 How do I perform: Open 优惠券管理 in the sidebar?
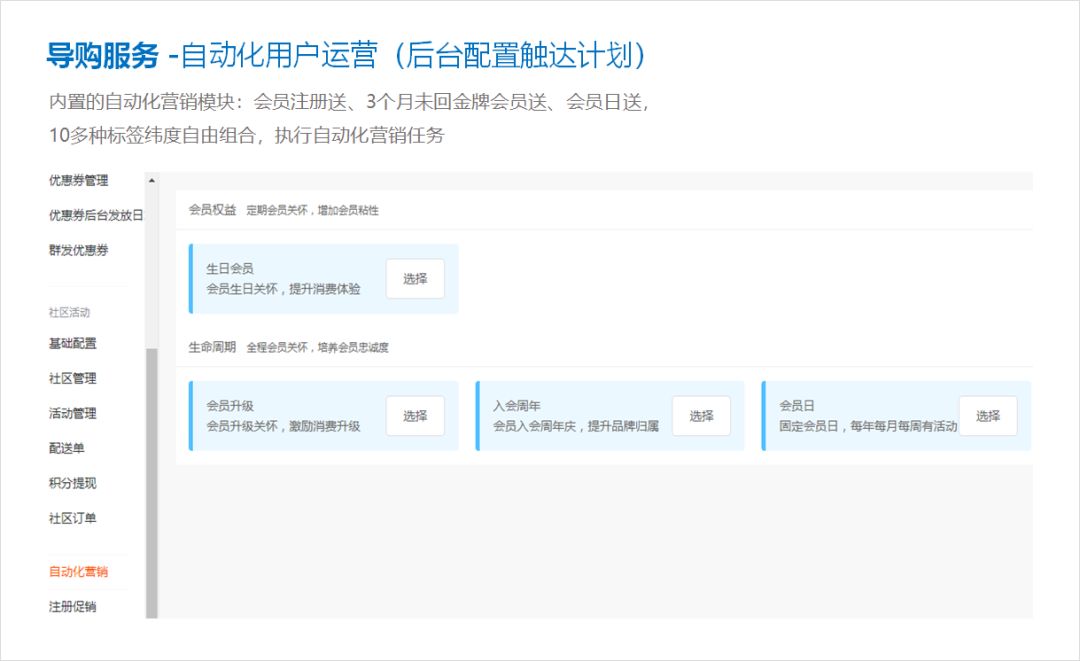[79, 180]
